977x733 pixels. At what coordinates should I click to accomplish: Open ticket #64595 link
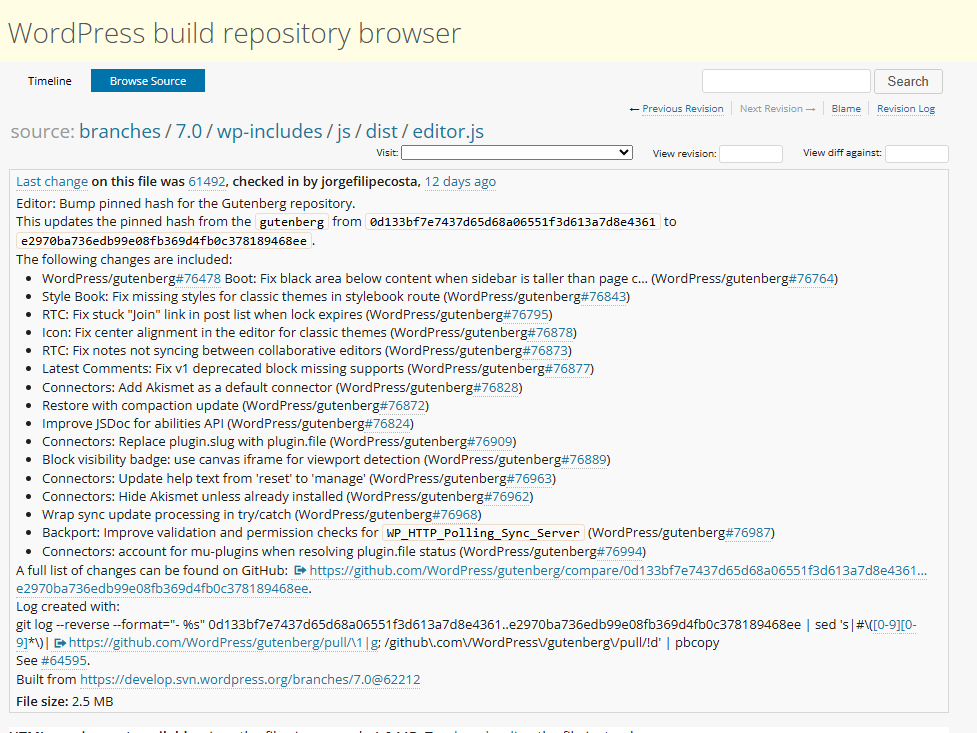coord(65,661)
